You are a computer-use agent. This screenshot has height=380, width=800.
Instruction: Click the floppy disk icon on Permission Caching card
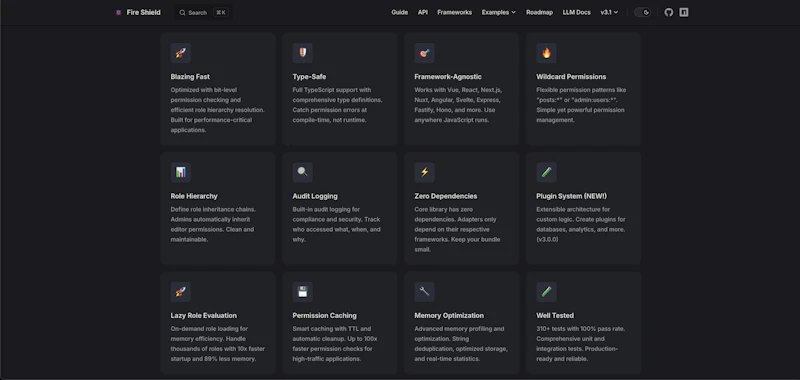tap(303, 291)
